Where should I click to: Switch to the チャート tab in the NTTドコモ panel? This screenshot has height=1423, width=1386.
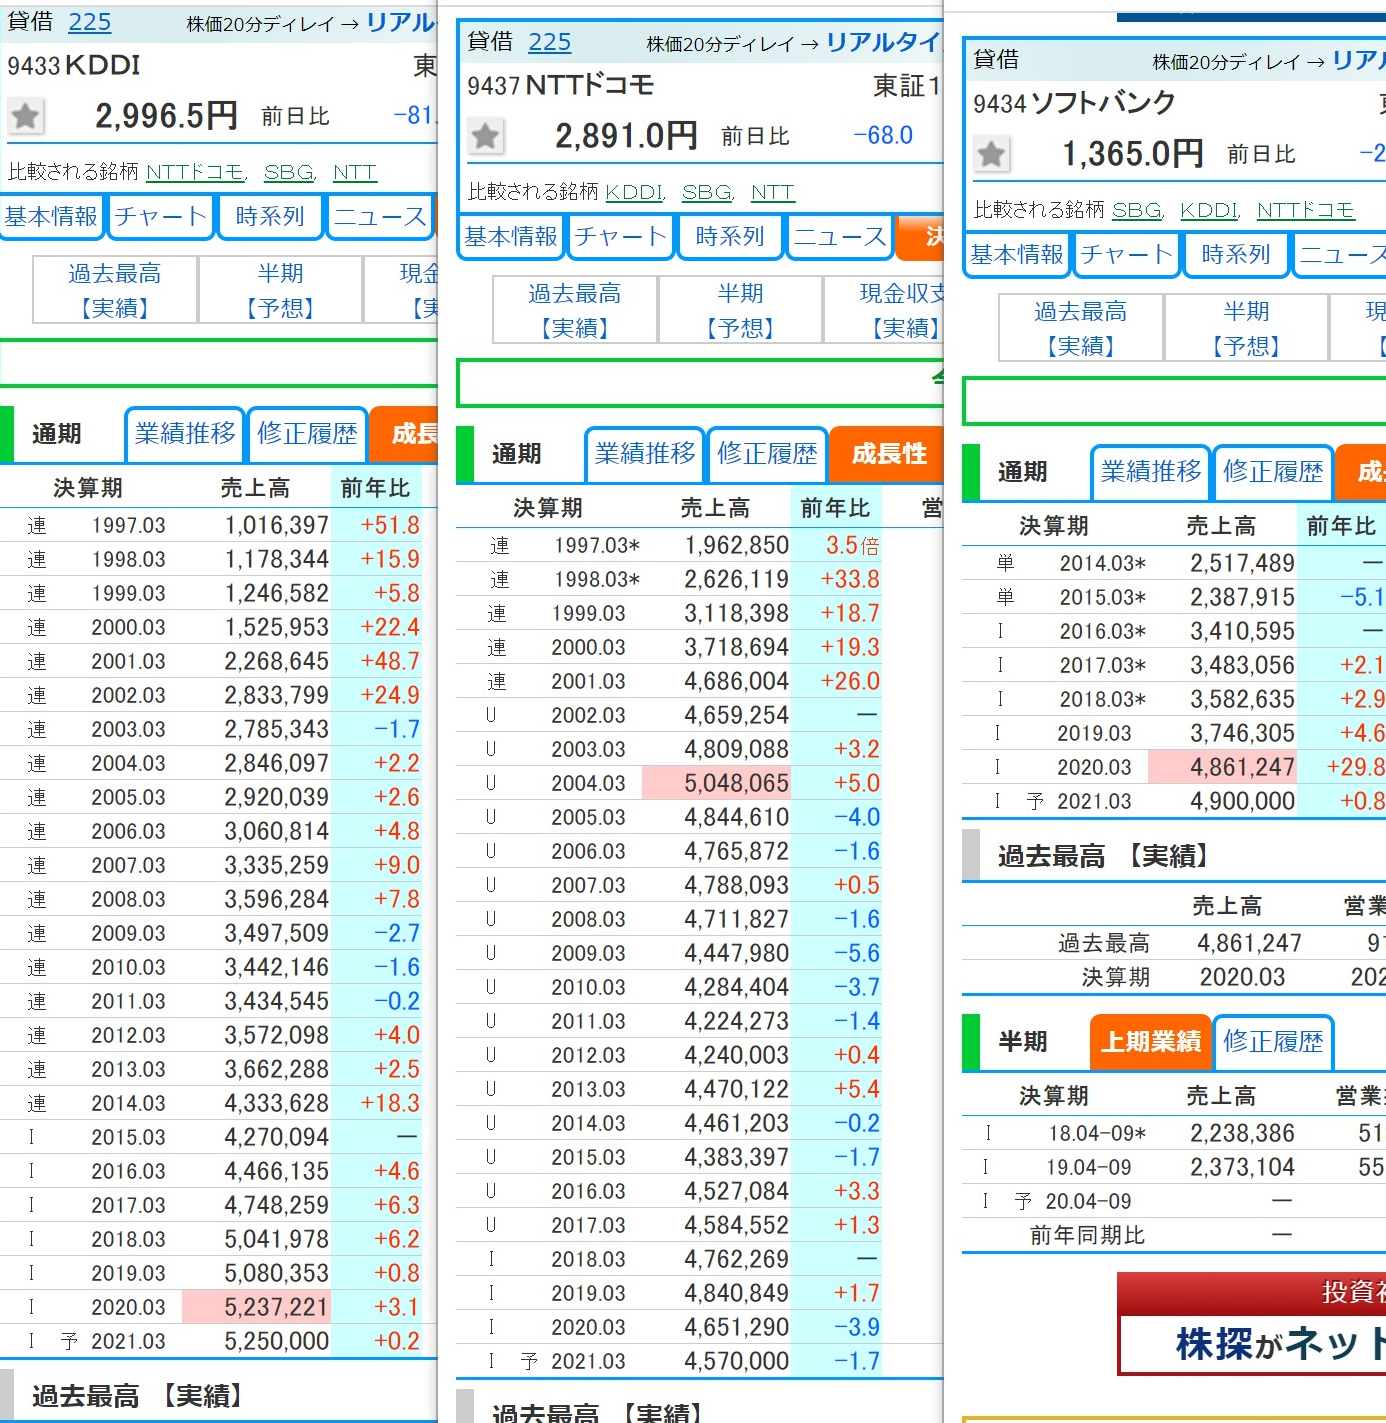620,236
